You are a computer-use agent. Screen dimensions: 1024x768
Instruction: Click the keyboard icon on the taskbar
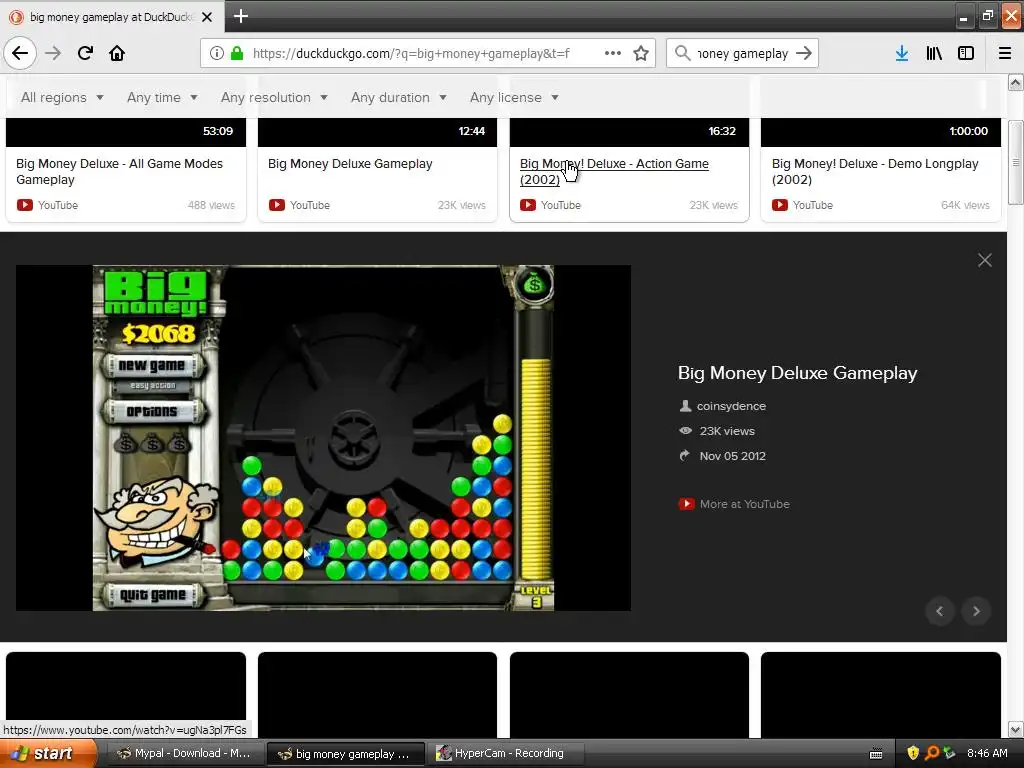tap(876, 754)
